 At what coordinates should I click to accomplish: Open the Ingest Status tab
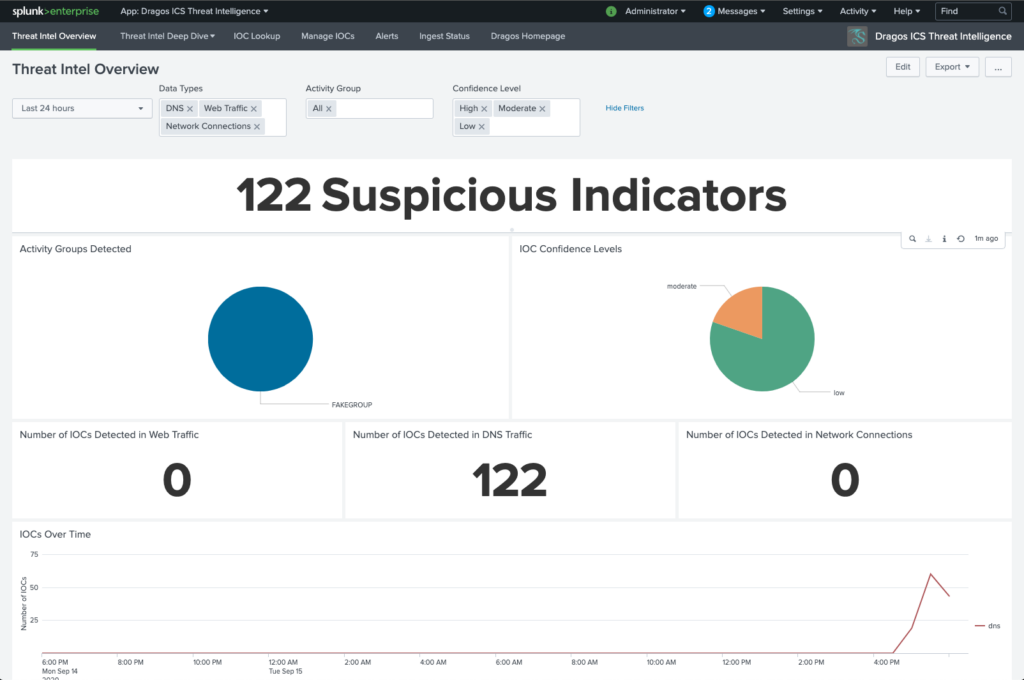444,37
